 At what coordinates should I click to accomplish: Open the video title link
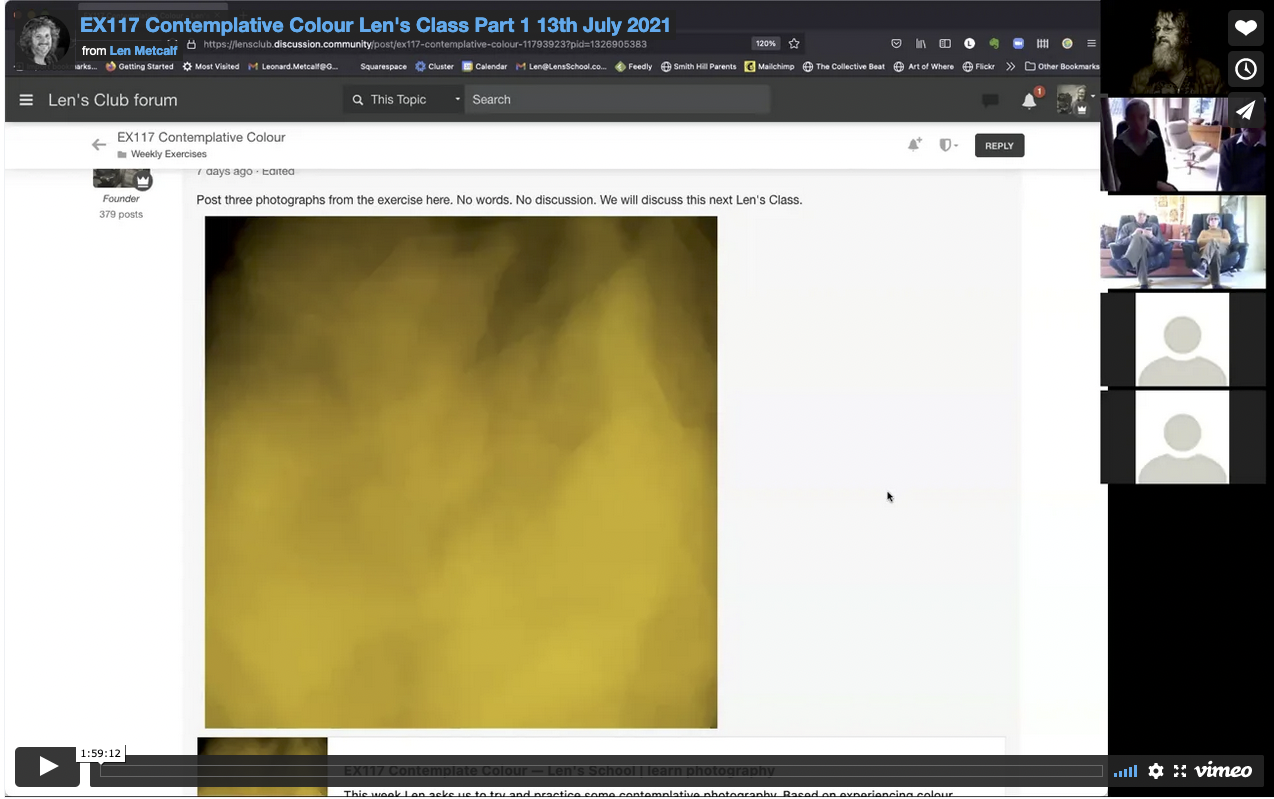tap(375, 25)
